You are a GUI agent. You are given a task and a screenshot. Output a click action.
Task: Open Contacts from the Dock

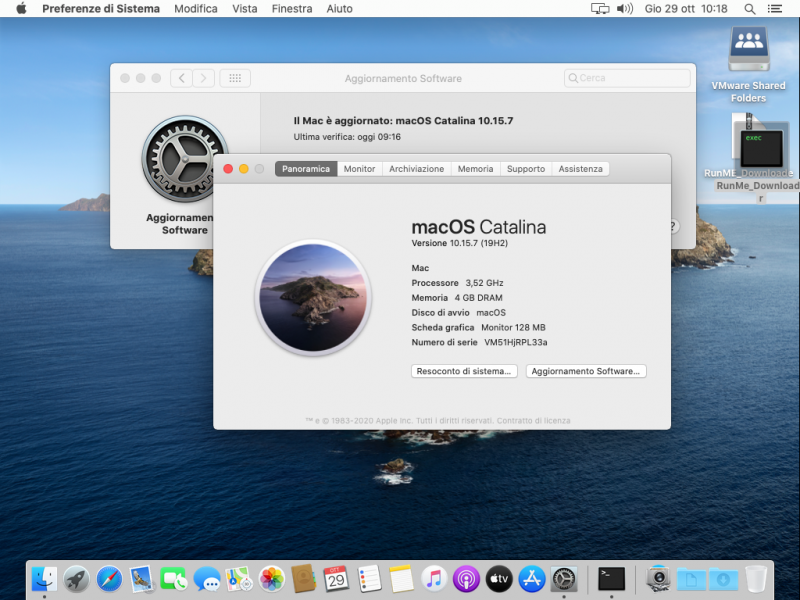[304, 579]
